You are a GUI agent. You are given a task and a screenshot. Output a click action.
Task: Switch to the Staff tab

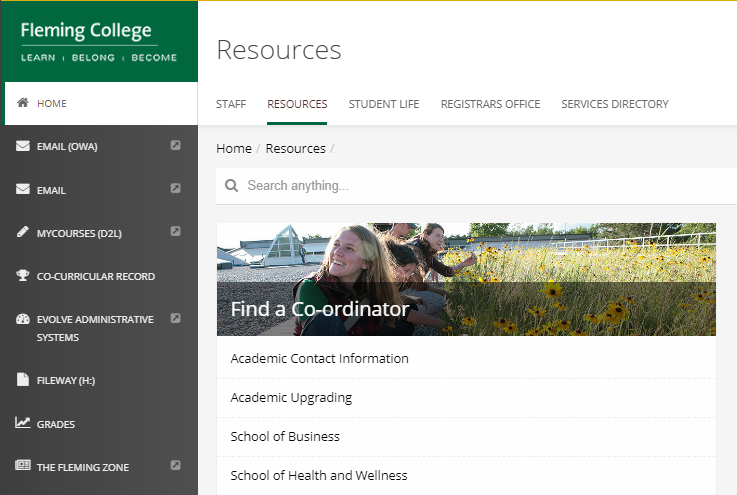[231, 104]
